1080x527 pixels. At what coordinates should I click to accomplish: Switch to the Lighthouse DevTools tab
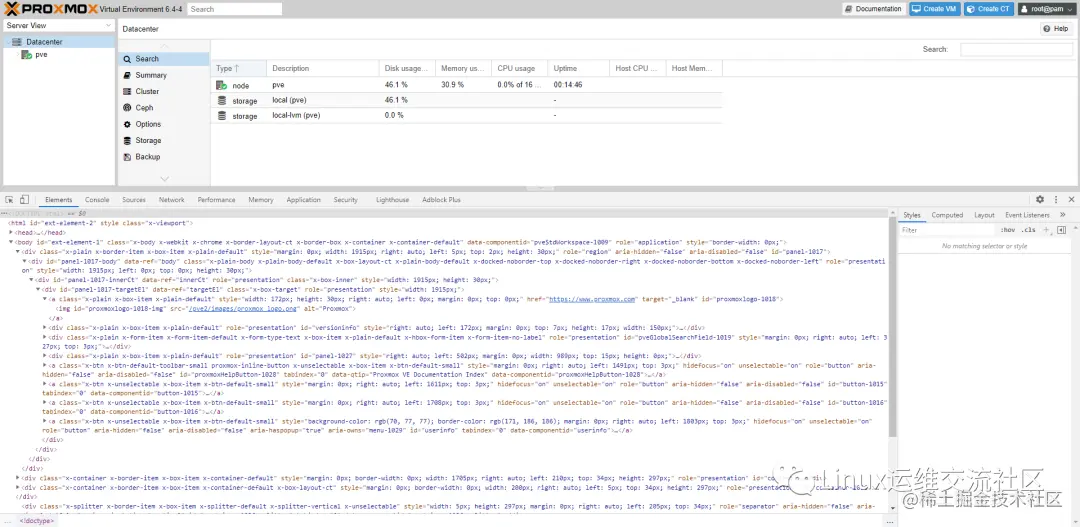coord(393,200)
